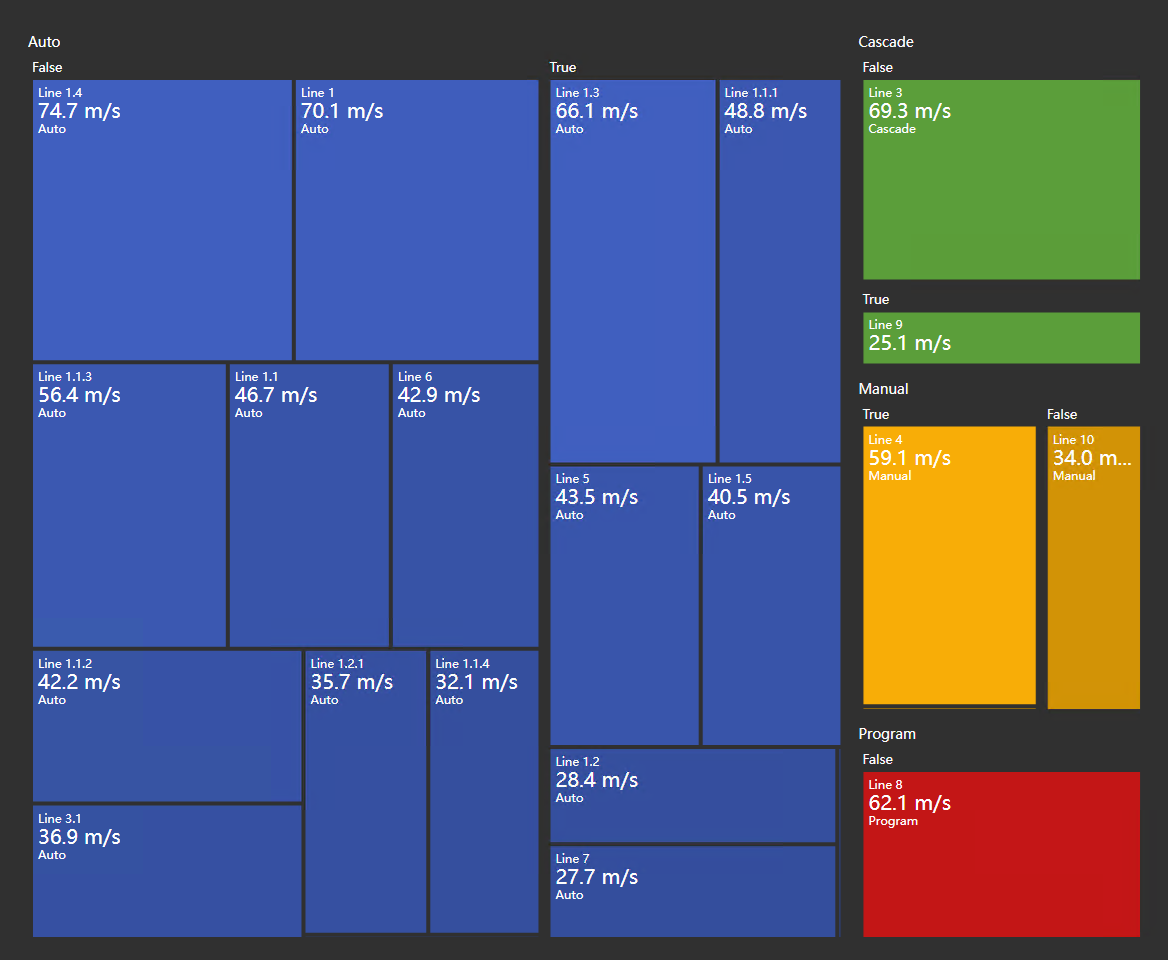Screen dimensions: 1168x960
Task: Click the False subgroup label under Cascade
Action: click(x=877, y=67)
